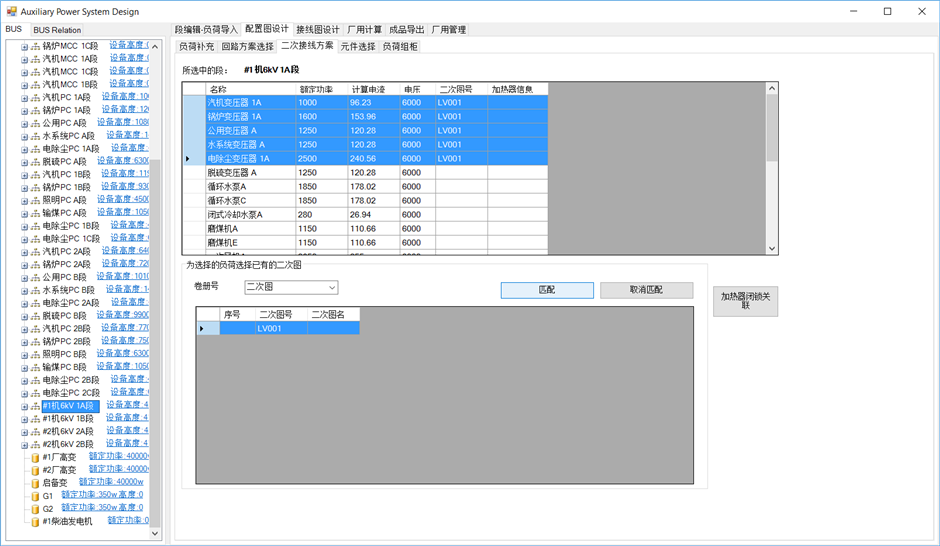Click the cylinder icon next to #1厂高变
Viewport: 940px width, 546px height.
click(x=35, y=457)
